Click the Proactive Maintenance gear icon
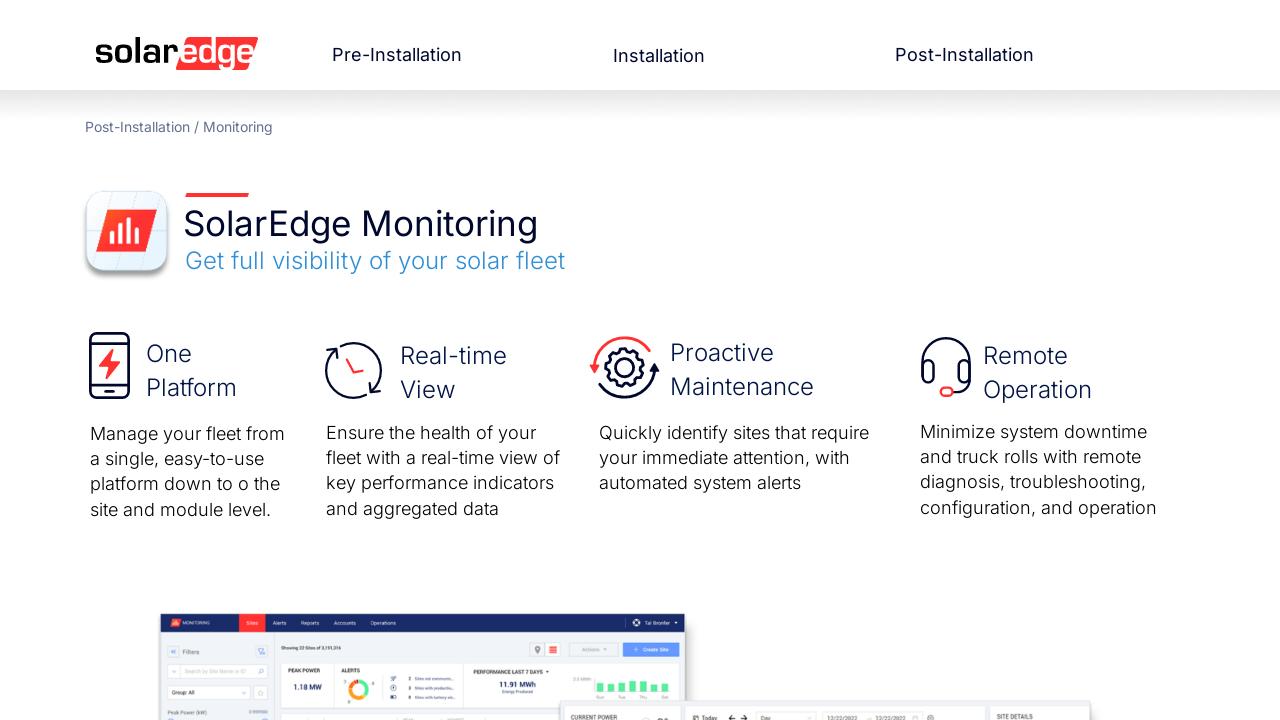This screenshot has height=720, width=1280. tap(624, 367)
